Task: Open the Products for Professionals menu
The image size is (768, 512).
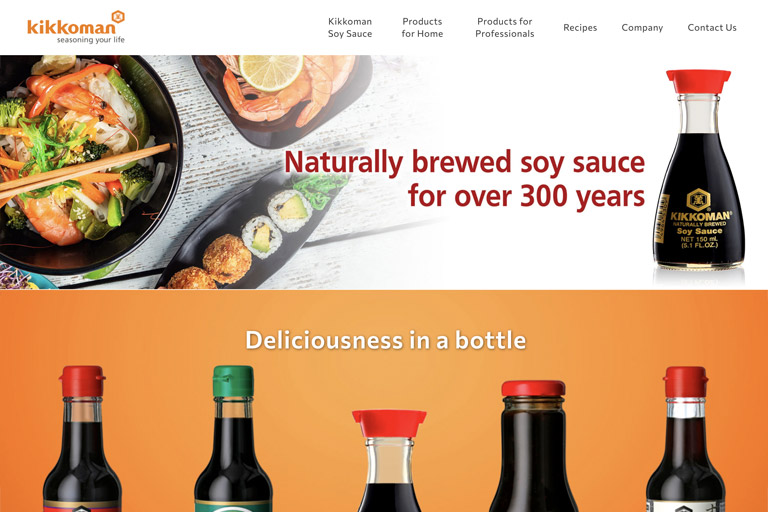Action: click(x=504, y=27)
